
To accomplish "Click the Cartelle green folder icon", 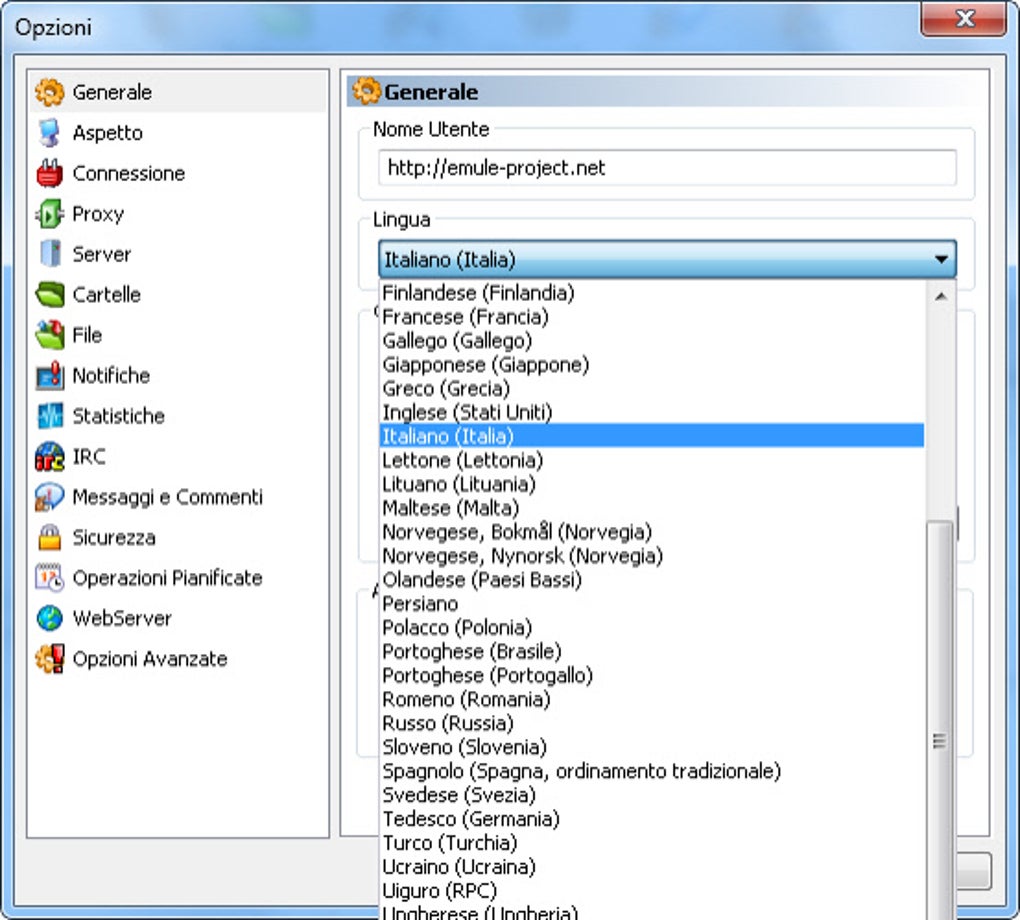I will (x=49, y=294).
